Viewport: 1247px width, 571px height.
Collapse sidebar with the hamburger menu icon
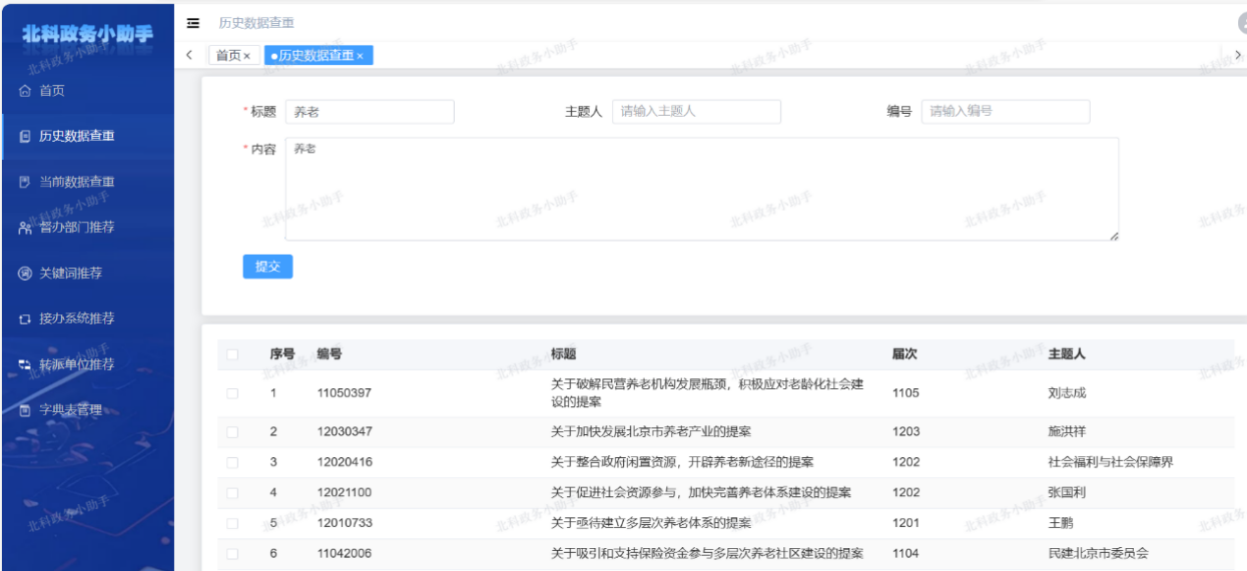pyautogui.click(x=193, y=23)
